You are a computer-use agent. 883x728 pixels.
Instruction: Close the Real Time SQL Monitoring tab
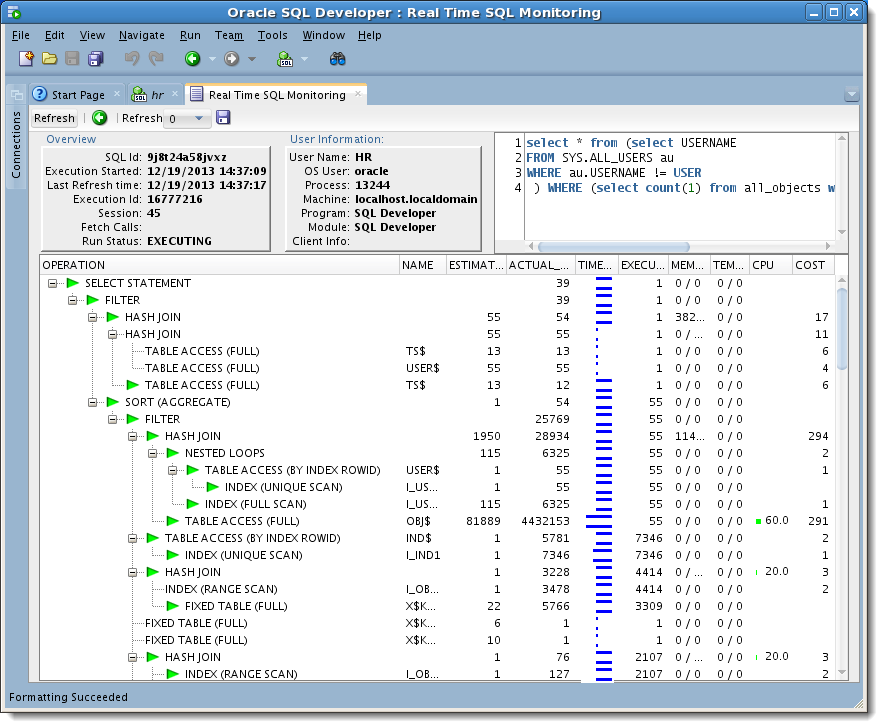[x=356, y=94]
